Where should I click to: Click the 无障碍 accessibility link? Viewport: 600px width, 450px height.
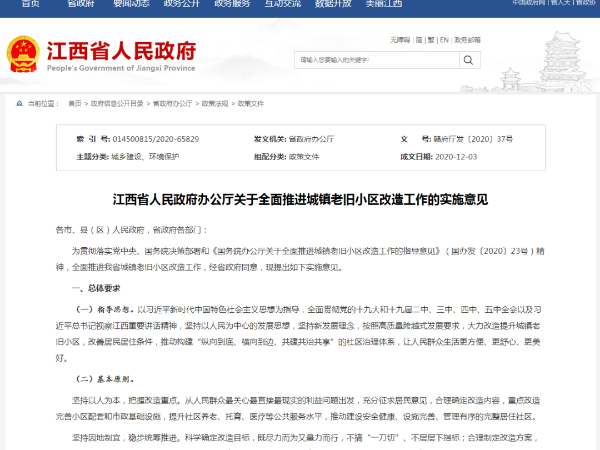point(400,40)
